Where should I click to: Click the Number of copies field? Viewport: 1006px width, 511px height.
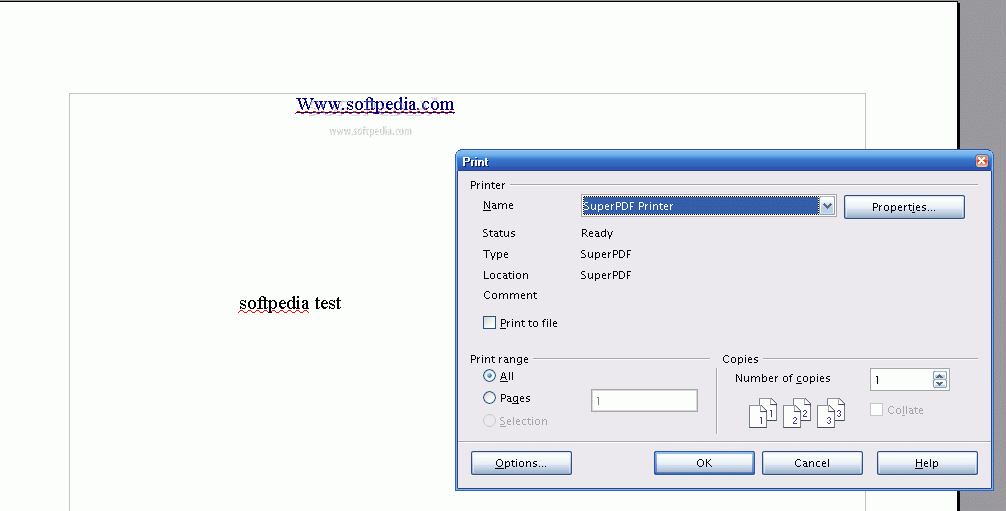click(x=901, y=379)
